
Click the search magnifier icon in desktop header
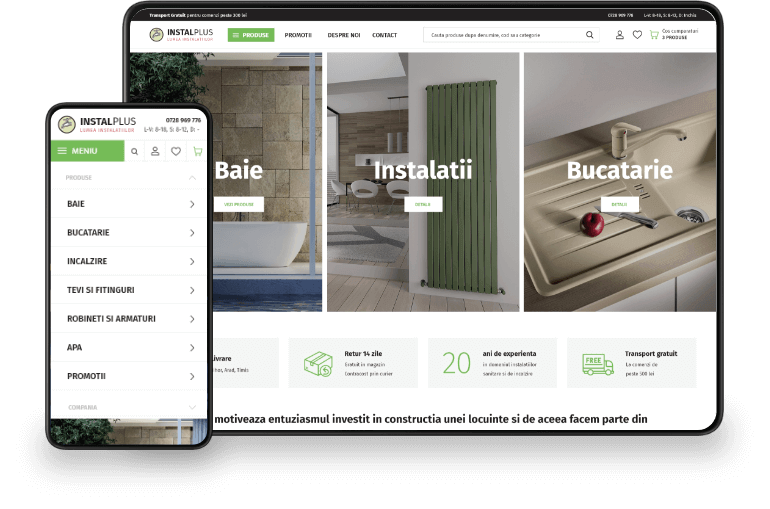coord(589,35)
